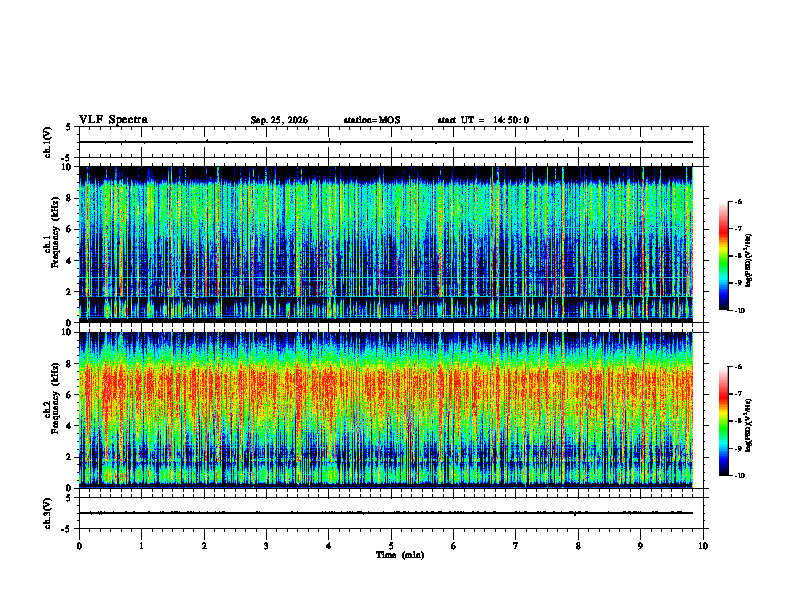Click the start UT 14:50:0 label
The width and height of the screenshot is (792, 612).
point(483,120)
